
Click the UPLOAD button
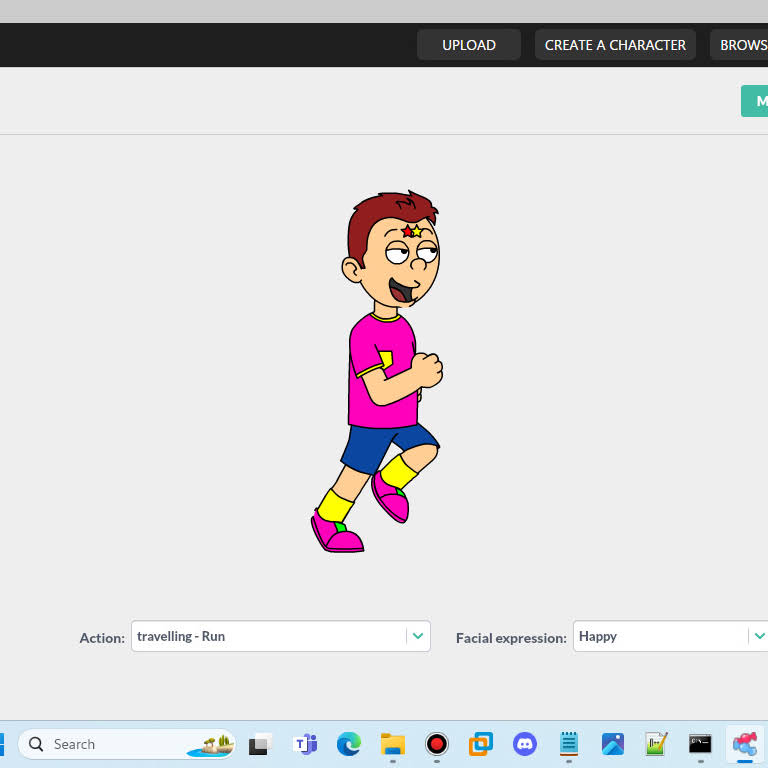tap(469, 45)
